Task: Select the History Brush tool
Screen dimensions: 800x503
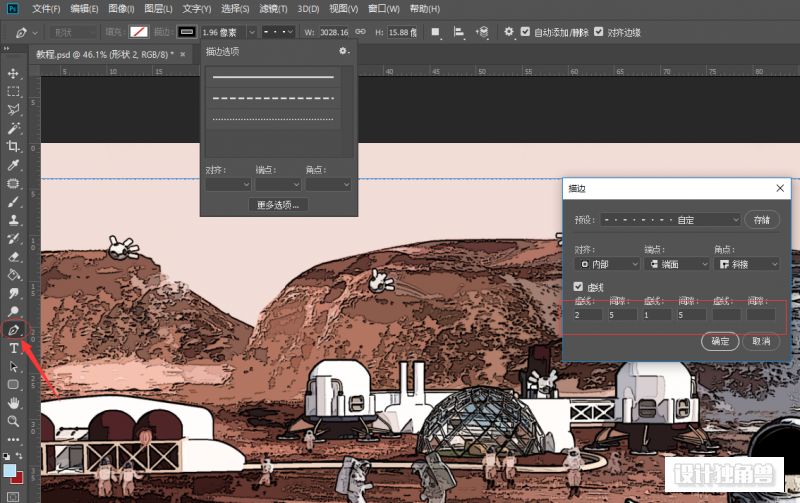Action: pyautogui.click(x=13, y=238)
